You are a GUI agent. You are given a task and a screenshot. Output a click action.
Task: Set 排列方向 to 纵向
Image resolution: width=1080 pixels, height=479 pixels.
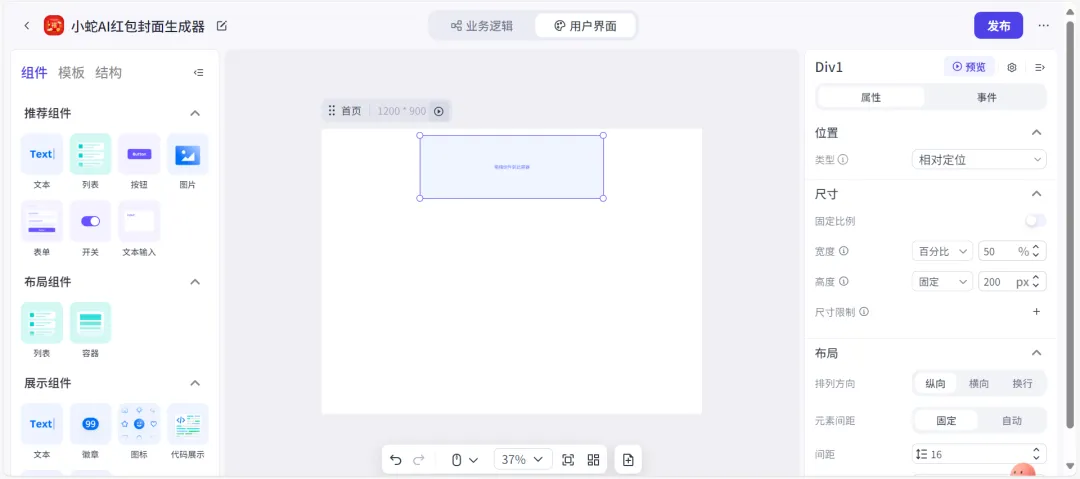pos(935,383)
